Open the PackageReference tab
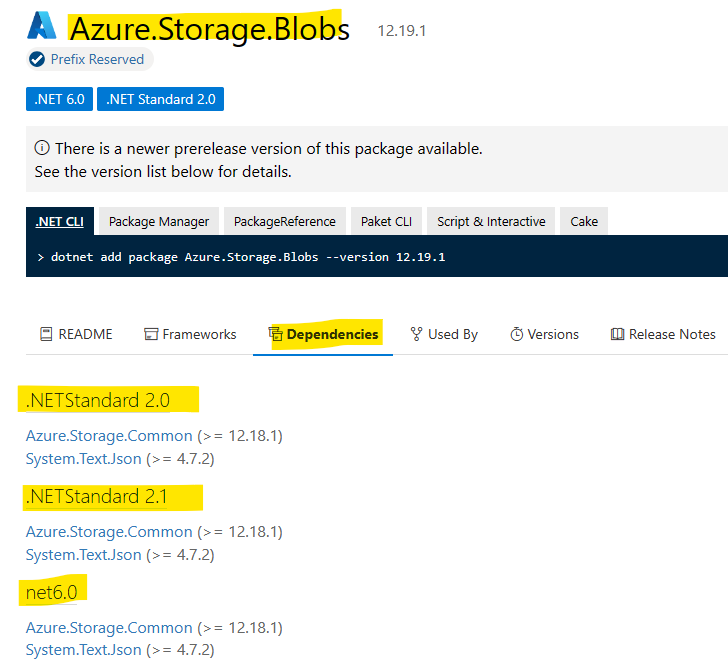Viewport: 728px width, 666px height. coord(285,222)
